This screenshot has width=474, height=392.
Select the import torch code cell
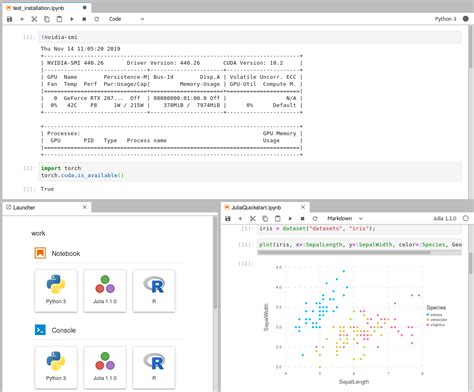pos(251,172)
